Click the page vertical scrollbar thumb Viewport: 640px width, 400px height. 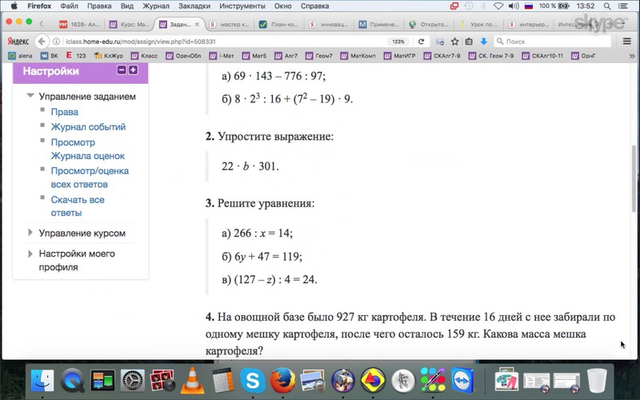click(x=634, y=178)
